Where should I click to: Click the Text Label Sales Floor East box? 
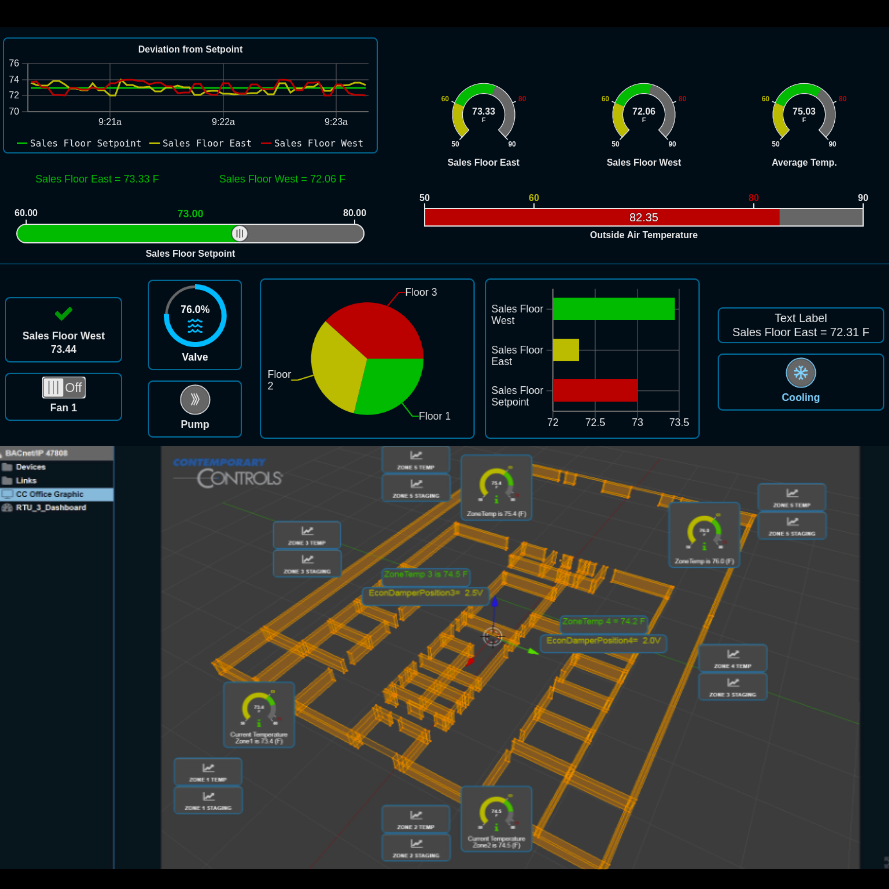(801, 325)
